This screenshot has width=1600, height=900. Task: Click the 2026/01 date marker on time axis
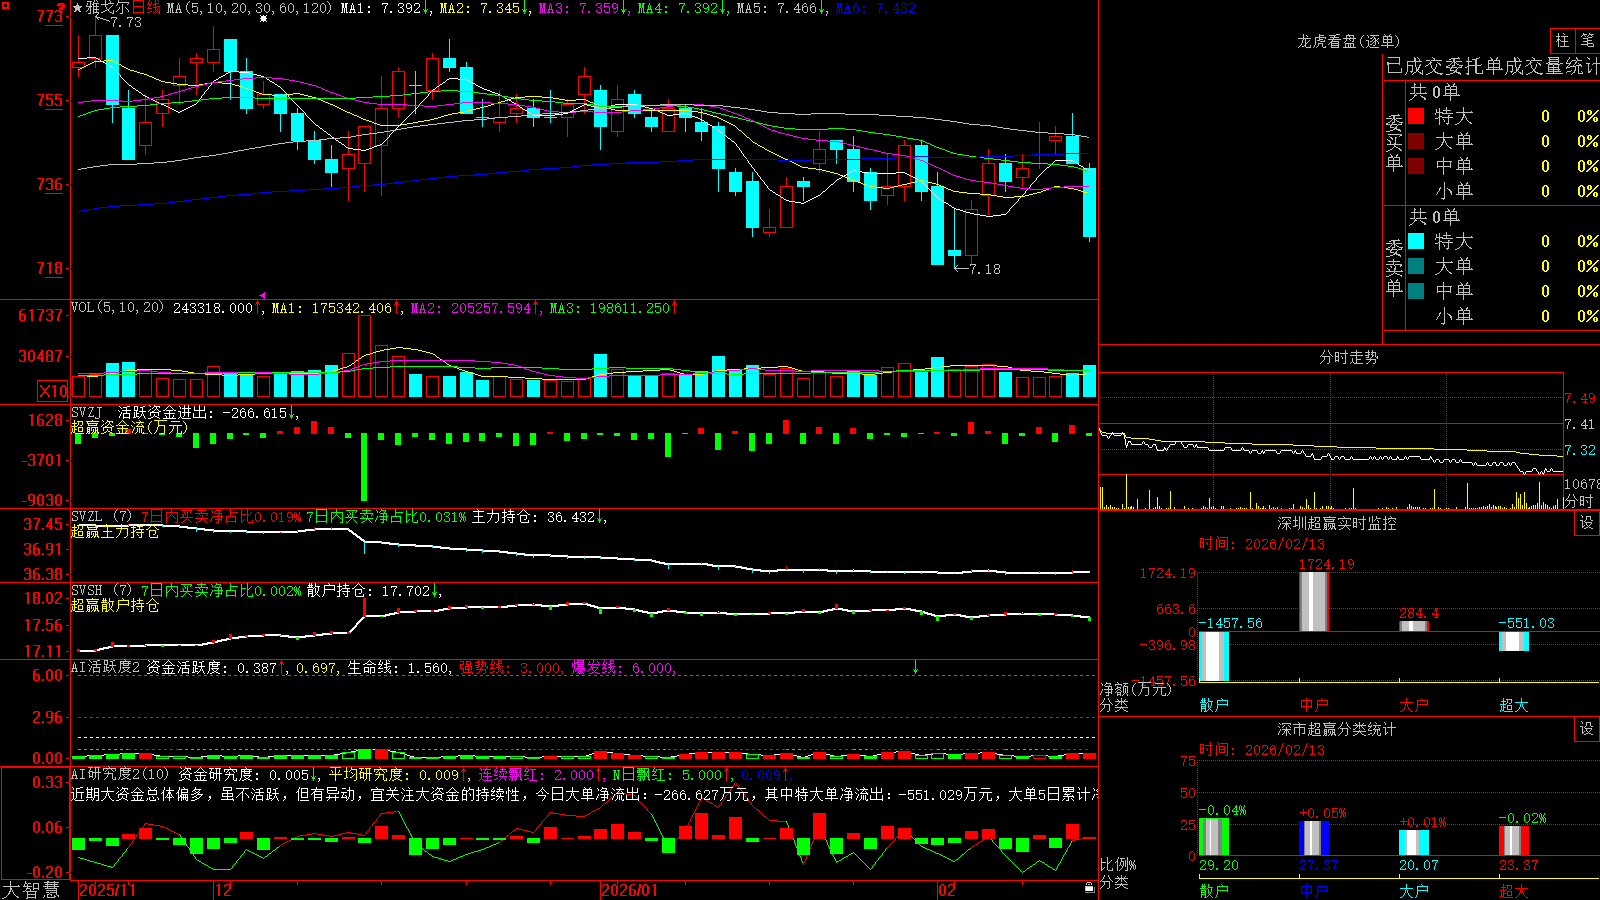(x=630, y=890)
